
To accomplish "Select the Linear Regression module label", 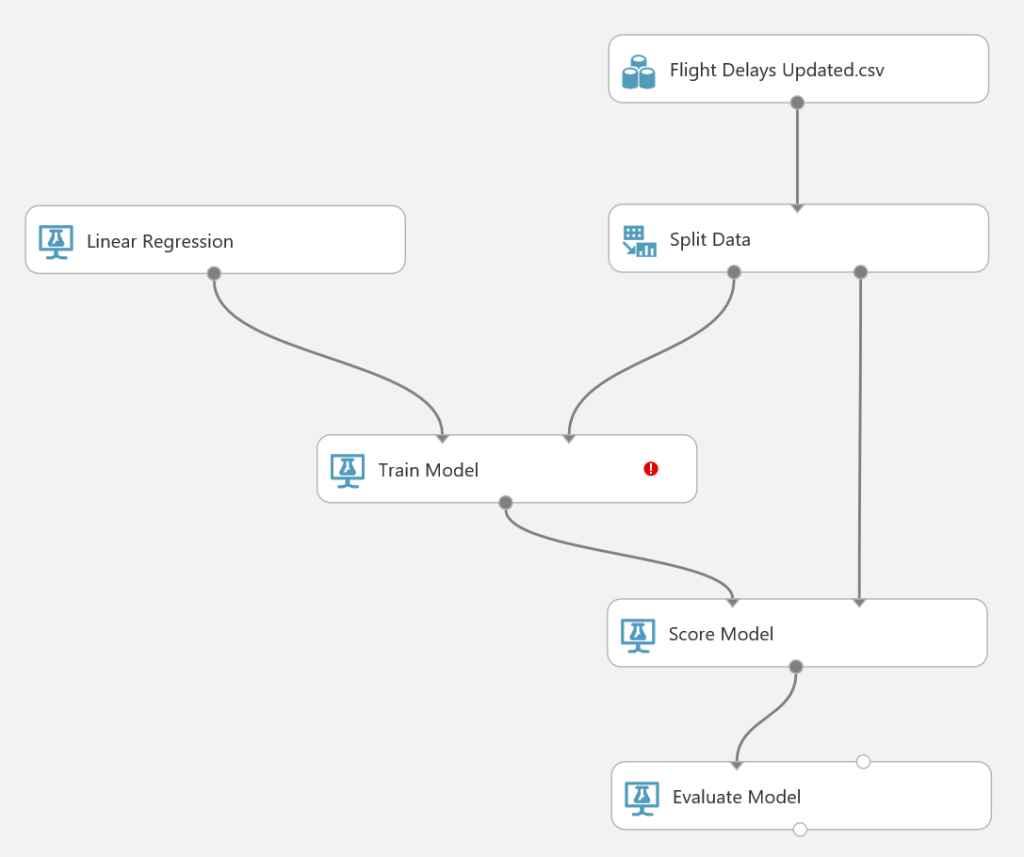I will click(160, 242).
